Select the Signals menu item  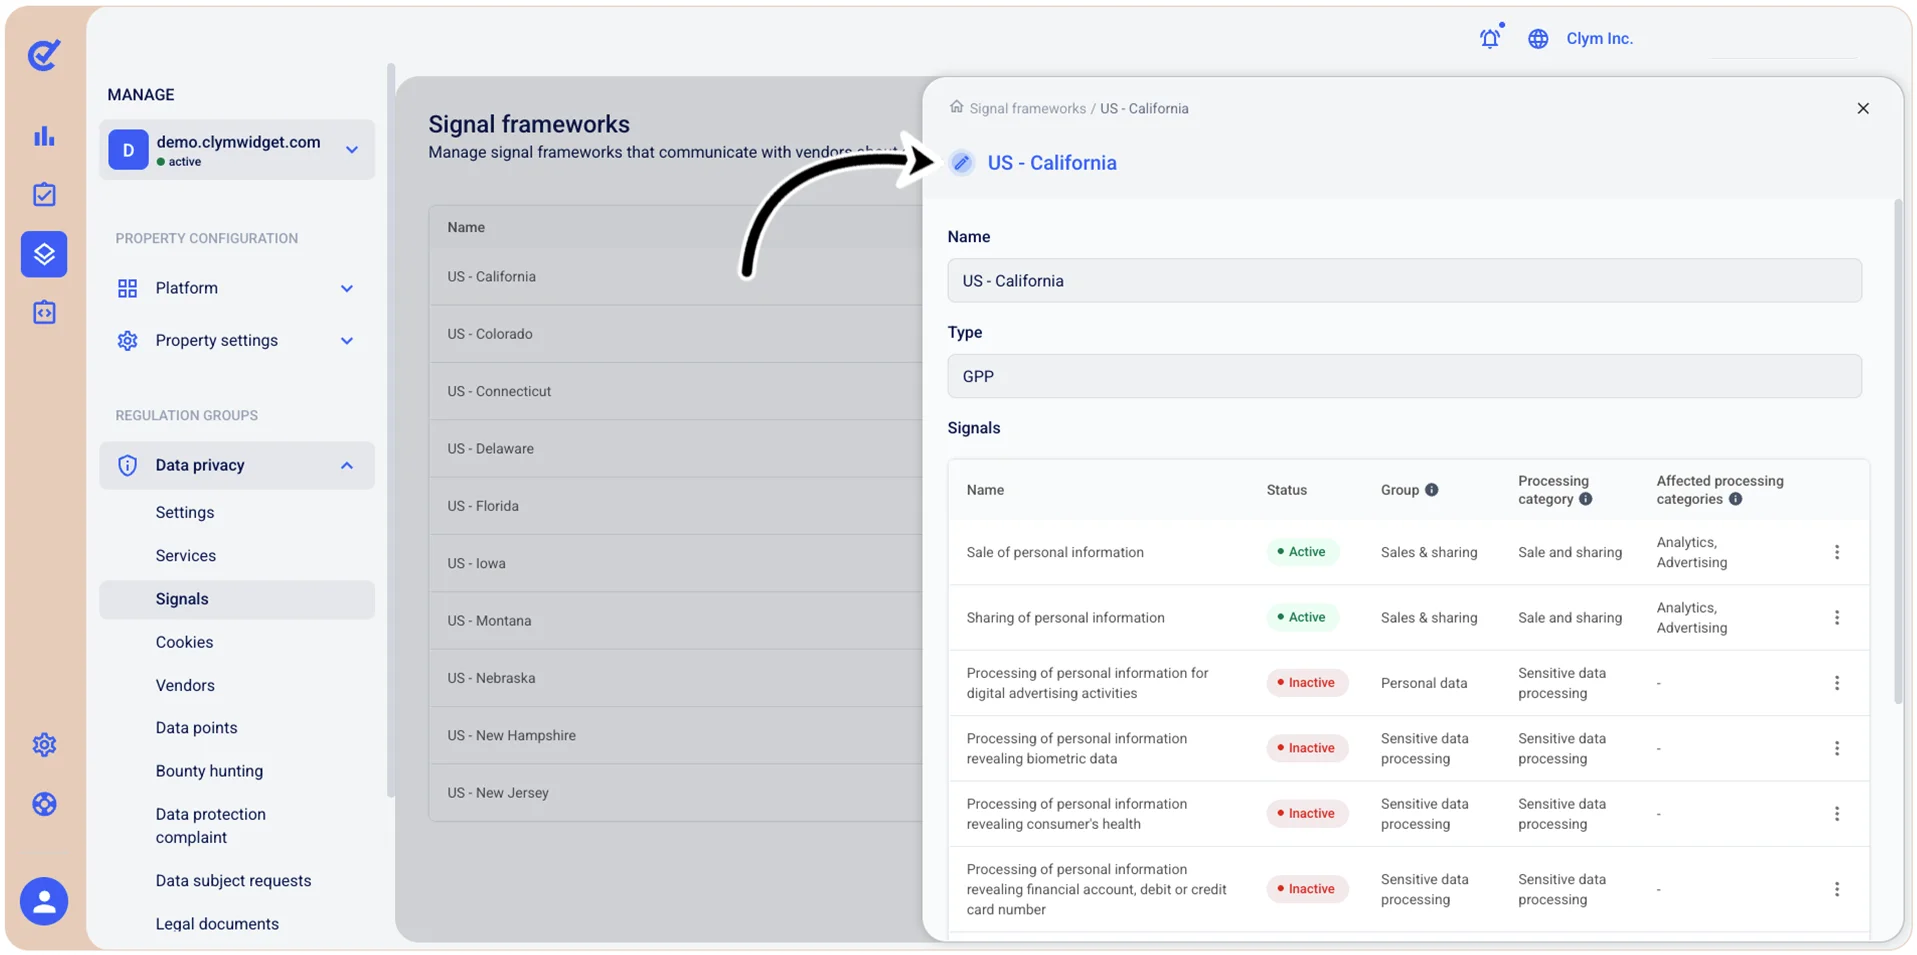[237, 599]
